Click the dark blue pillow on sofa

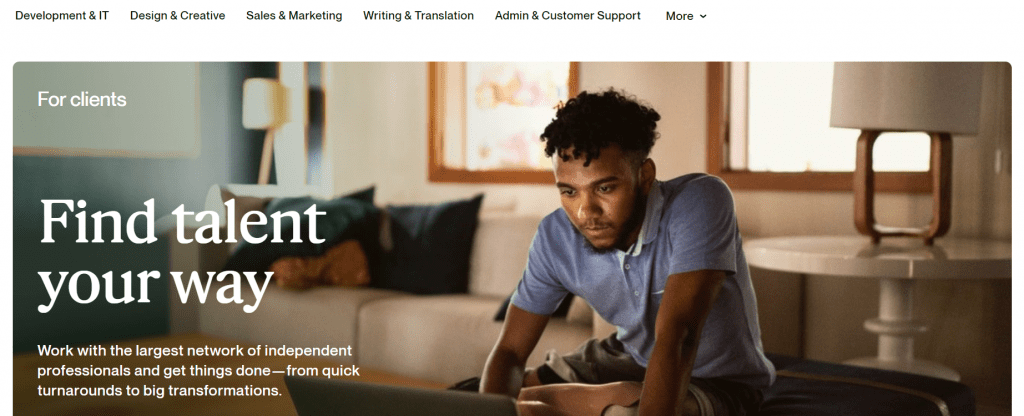429,245
